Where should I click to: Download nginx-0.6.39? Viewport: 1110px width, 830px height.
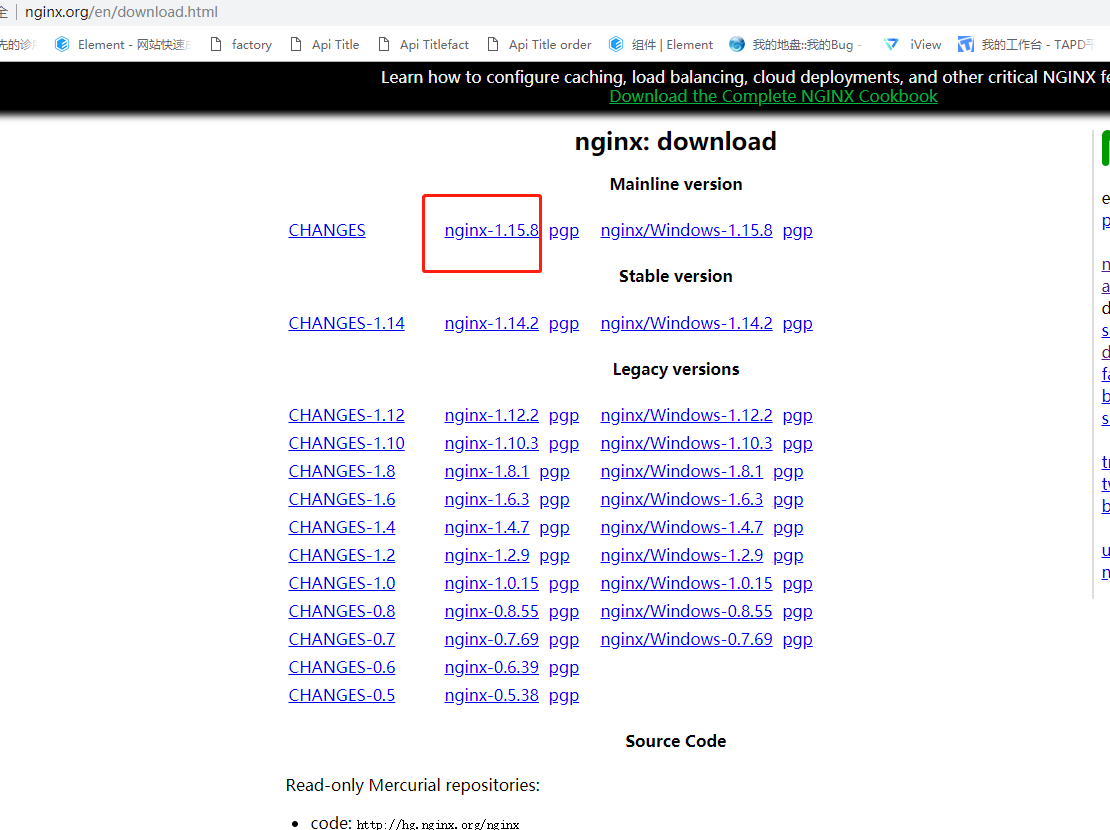click(491, 667)
